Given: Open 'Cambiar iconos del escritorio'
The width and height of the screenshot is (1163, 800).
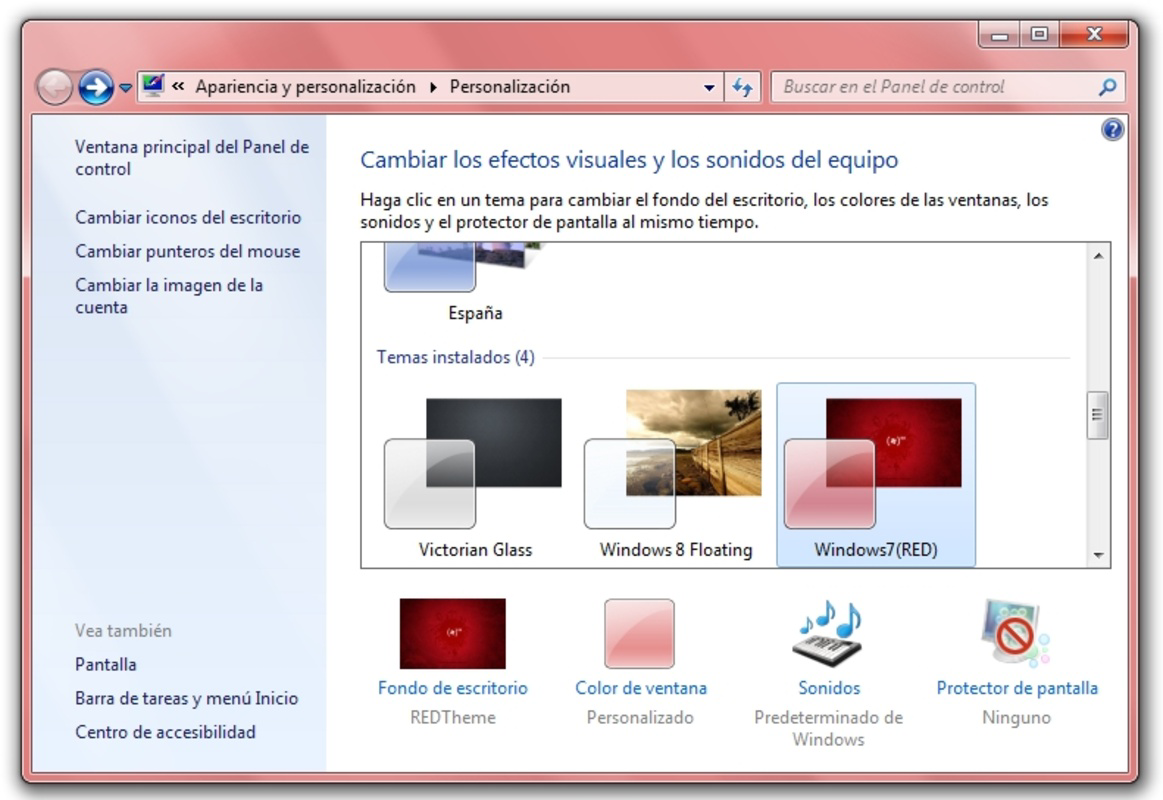Looking at the screenshot, I should tap(188, 217).
